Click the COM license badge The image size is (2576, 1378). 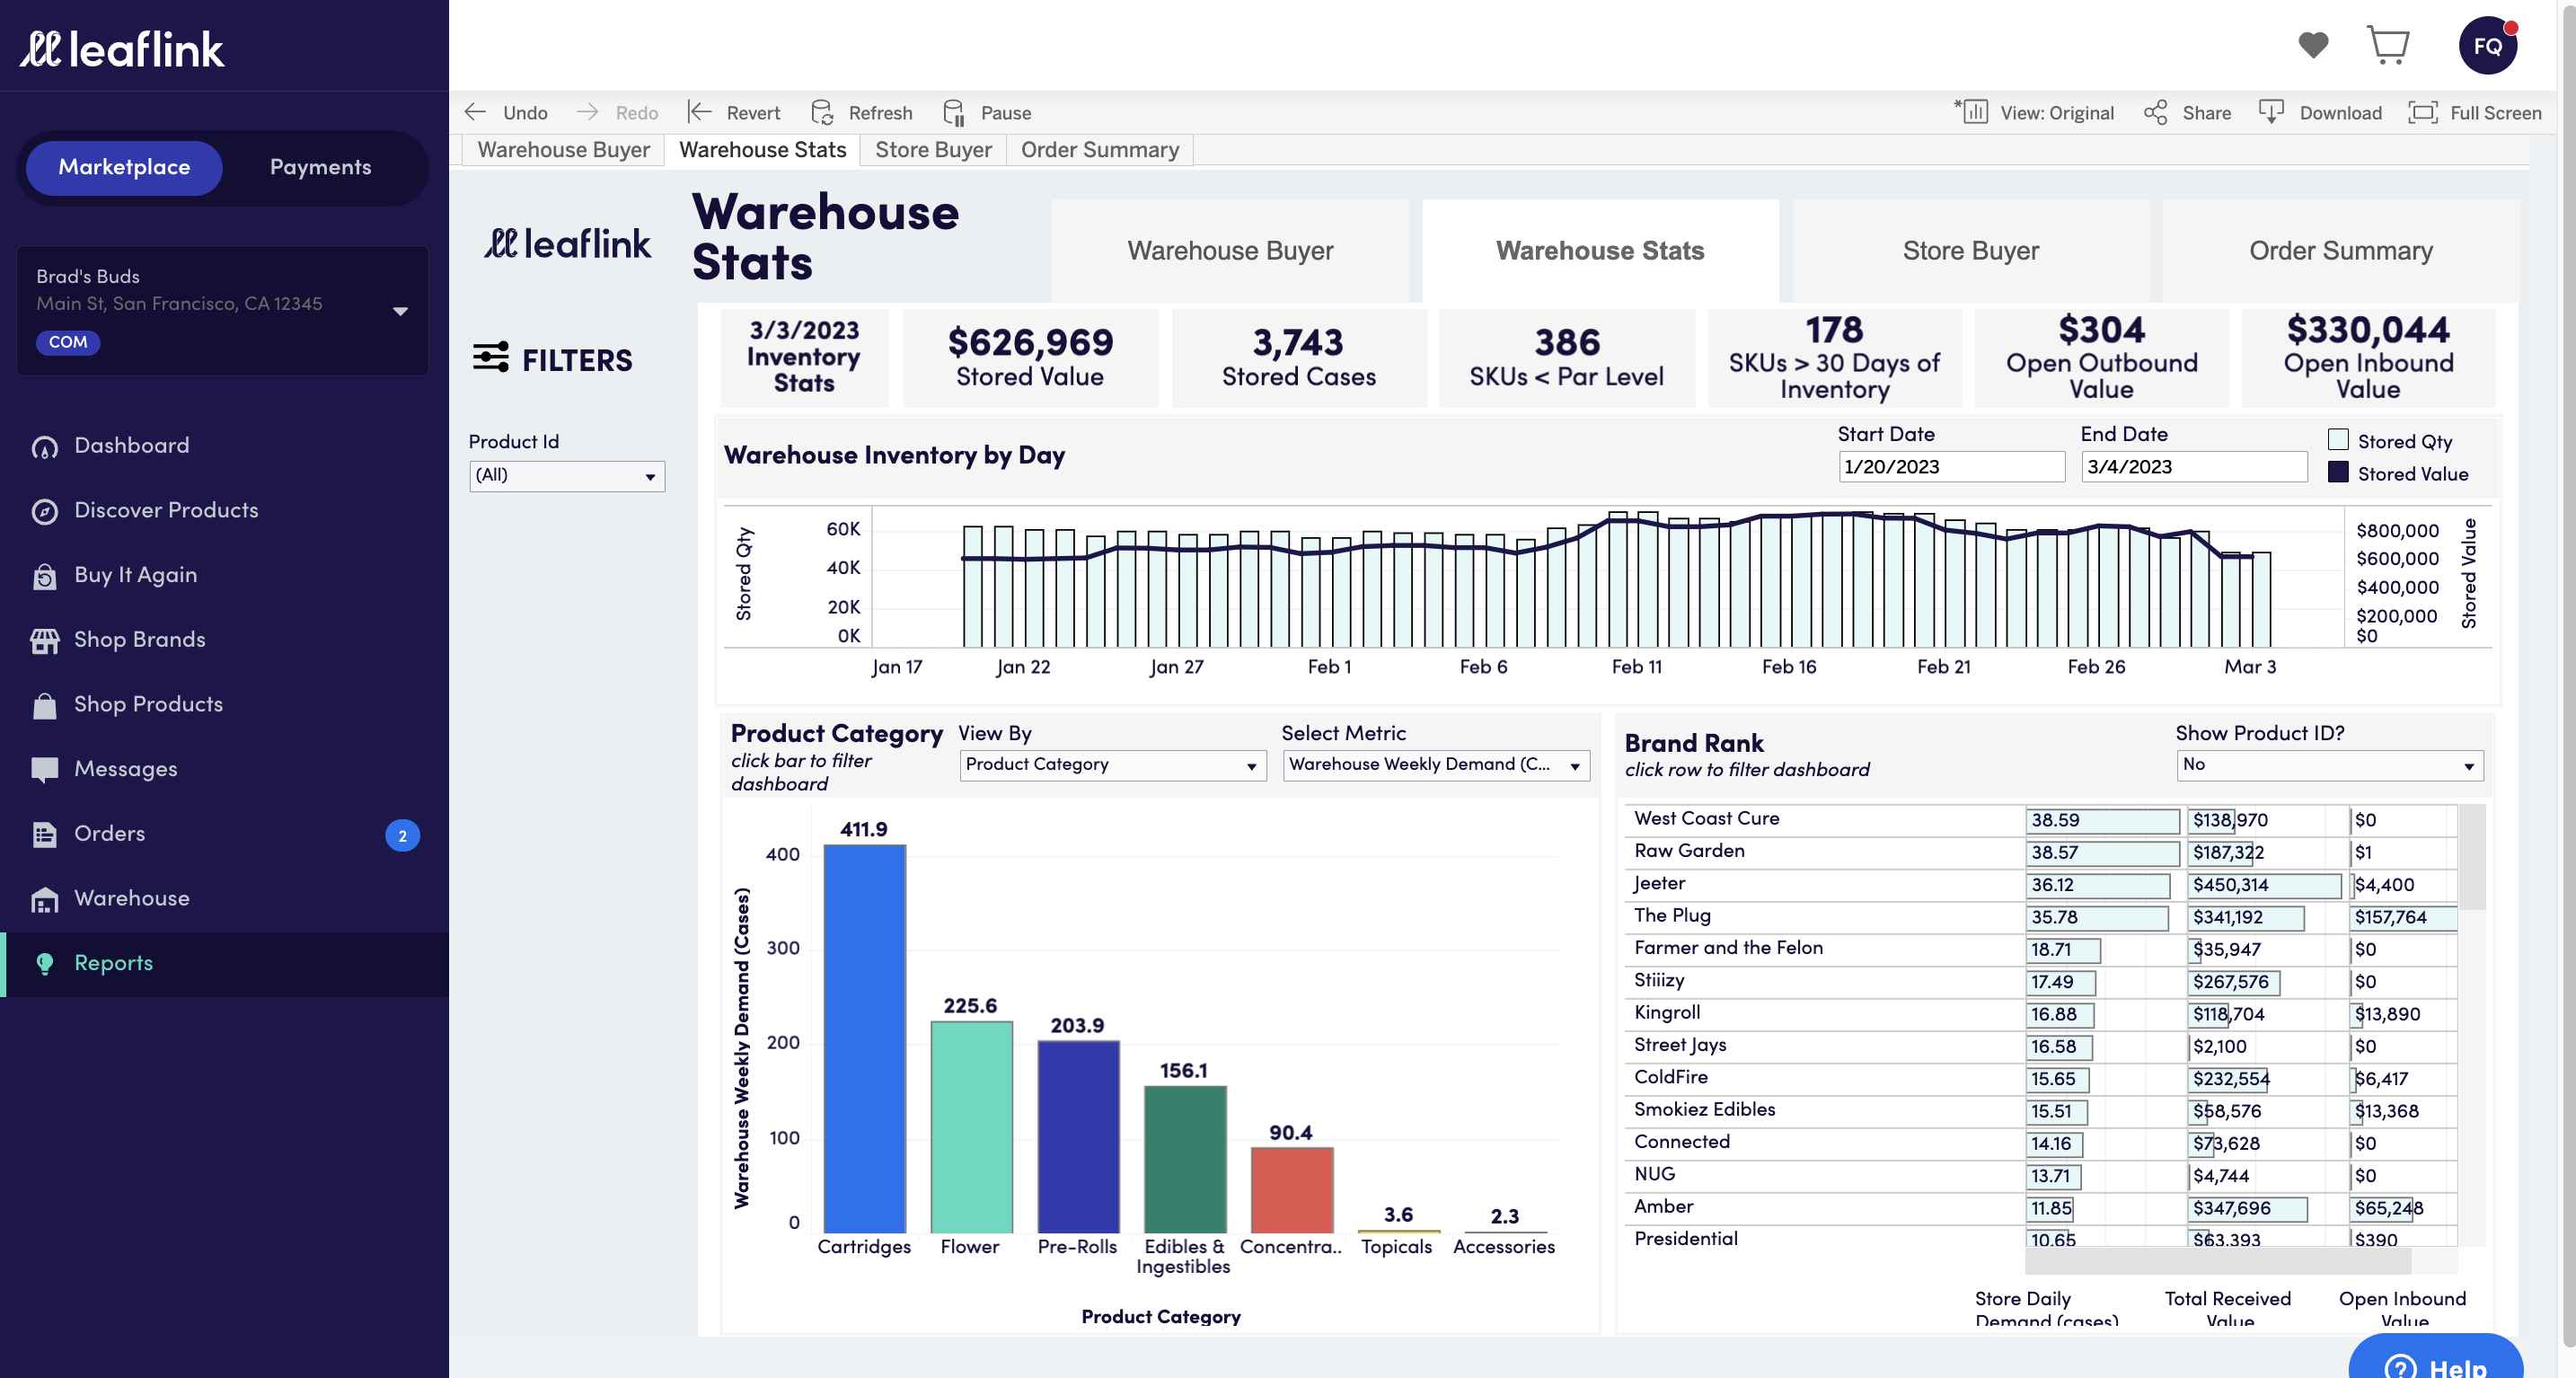click(68, 342)
